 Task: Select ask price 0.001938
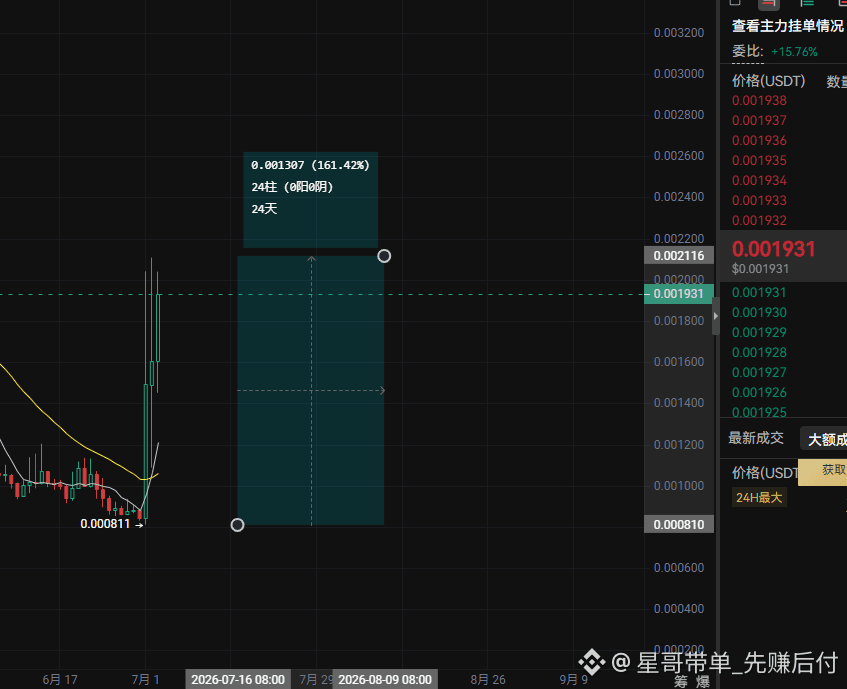759,100
